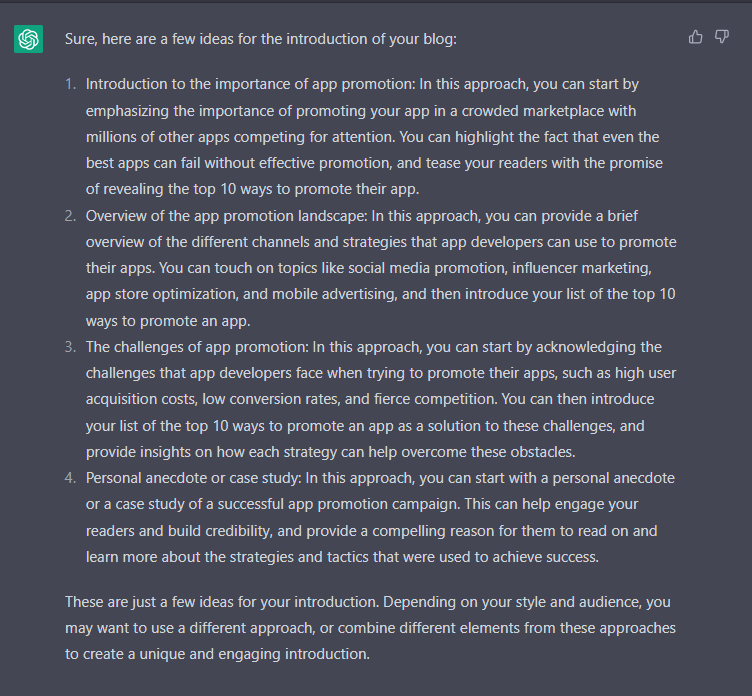Viewport: 752px width, 696px height.
Task: Click "Overview of the app promotion landscape" text
Action: (226, 216)
